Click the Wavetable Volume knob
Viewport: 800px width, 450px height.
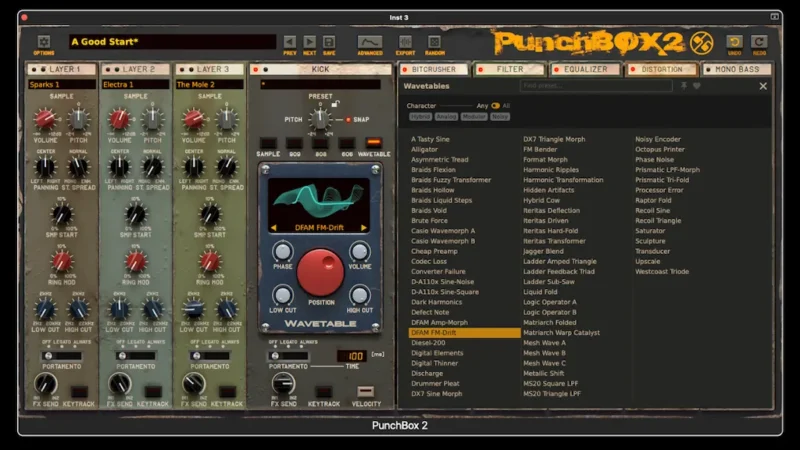pos(360,252)
